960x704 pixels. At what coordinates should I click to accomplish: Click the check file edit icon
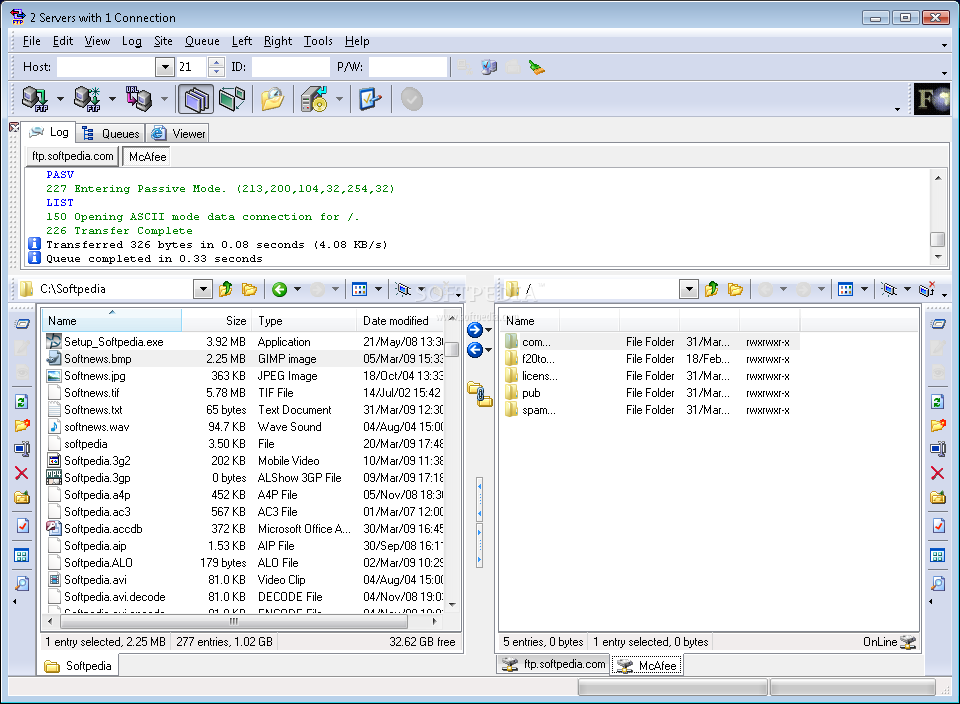[370, 99]
